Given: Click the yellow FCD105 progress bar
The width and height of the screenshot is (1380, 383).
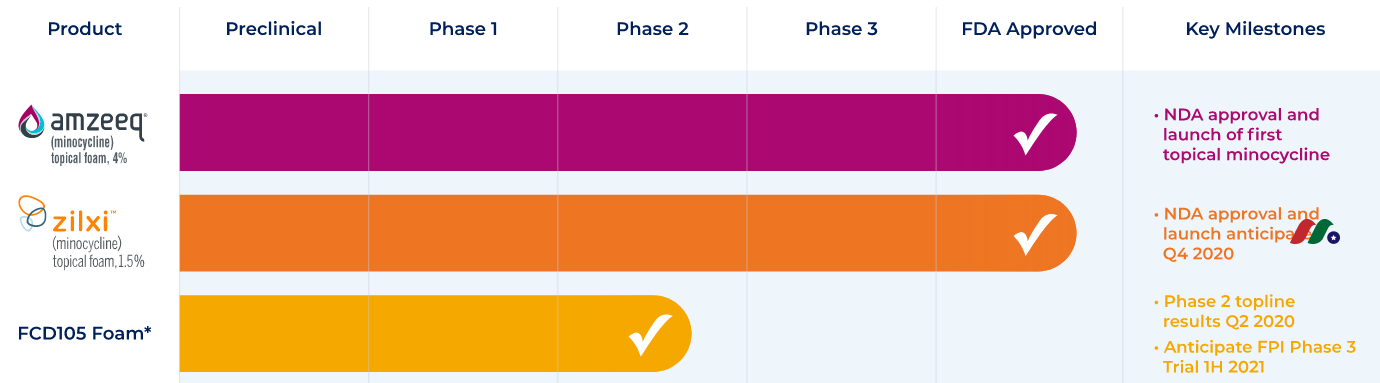Looking at the screenshot, I should [x=436, y=334].
